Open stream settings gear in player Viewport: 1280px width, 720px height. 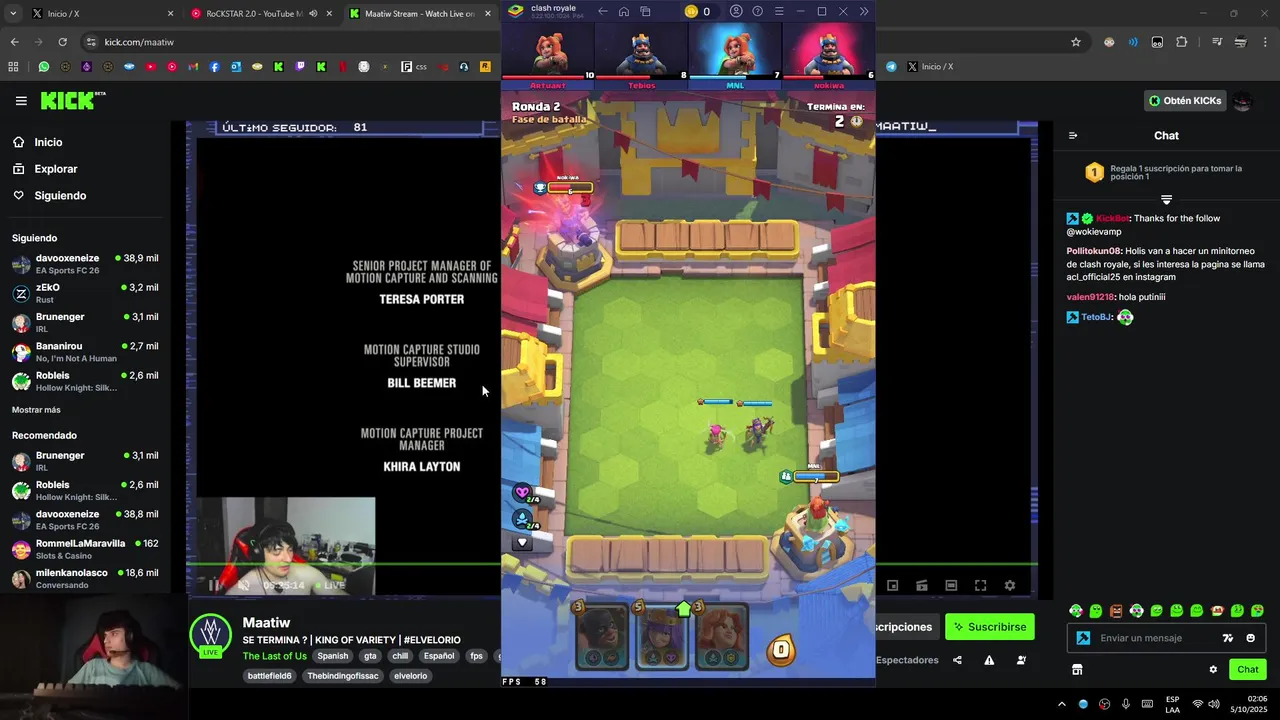point(1010,586)
